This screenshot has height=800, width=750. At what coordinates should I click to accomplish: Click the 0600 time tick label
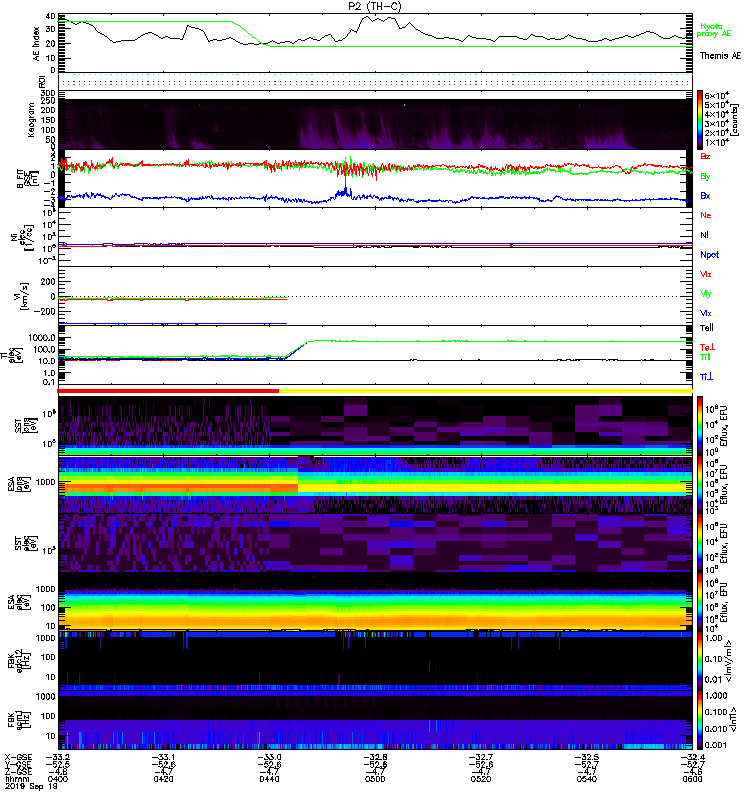coord(692,779)
